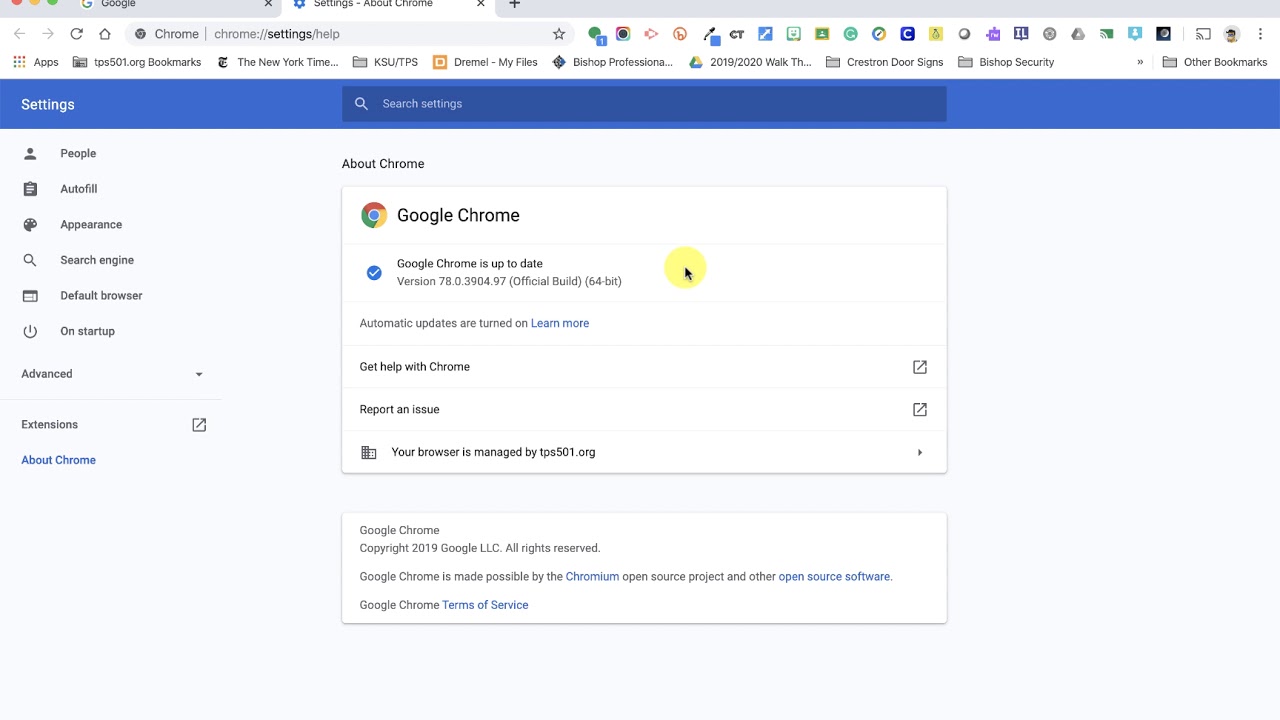The width and height of the screenshot is (1280, 720).
Task: Click the profile avatar in toolbar
Action: pyautogui.click(x=1231, y=34)
